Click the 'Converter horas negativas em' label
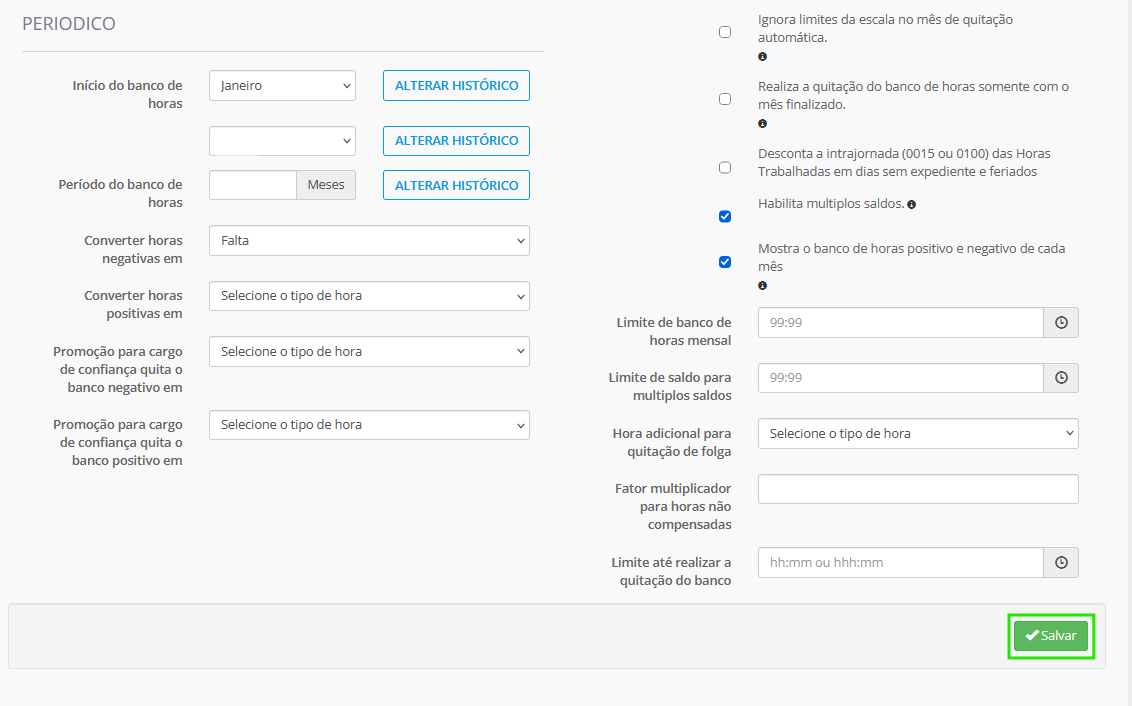 click(133, 250)
